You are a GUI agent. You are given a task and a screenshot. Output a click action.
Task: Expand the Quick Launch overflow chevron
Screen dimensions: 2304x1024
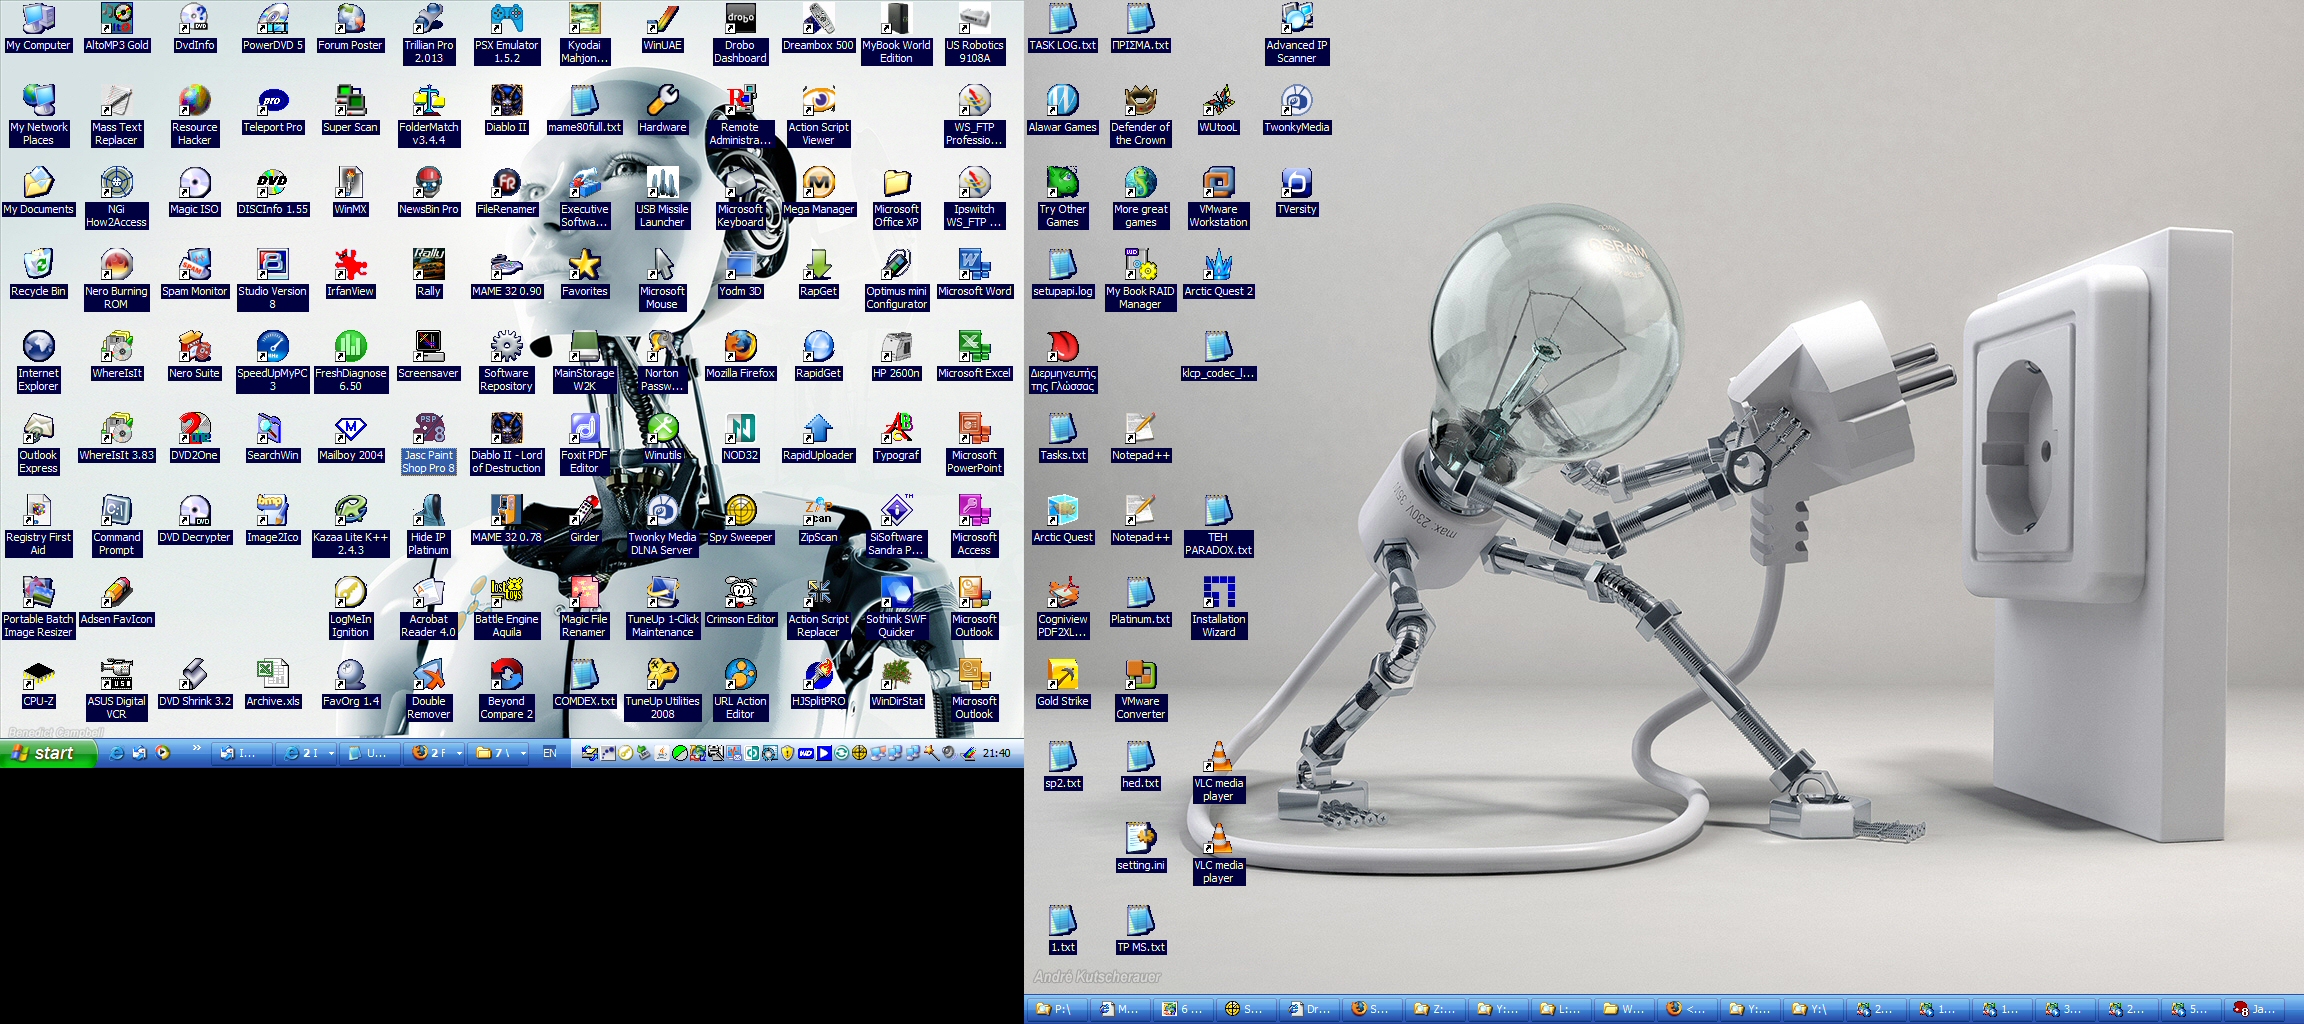click(x=196, y=748)
